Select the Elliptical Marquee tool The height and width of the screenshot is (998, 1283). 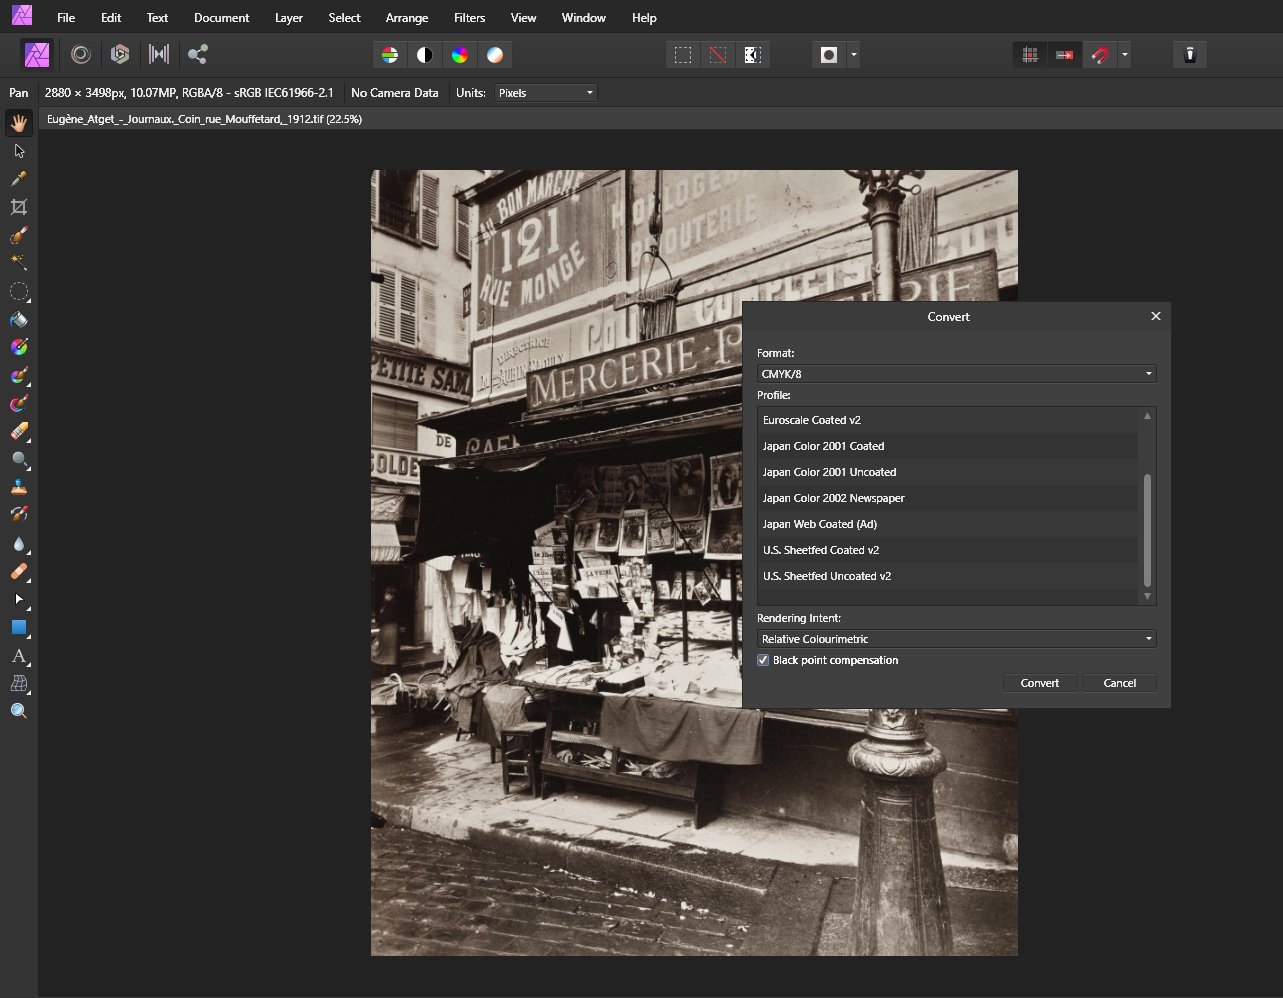point(18,292)
